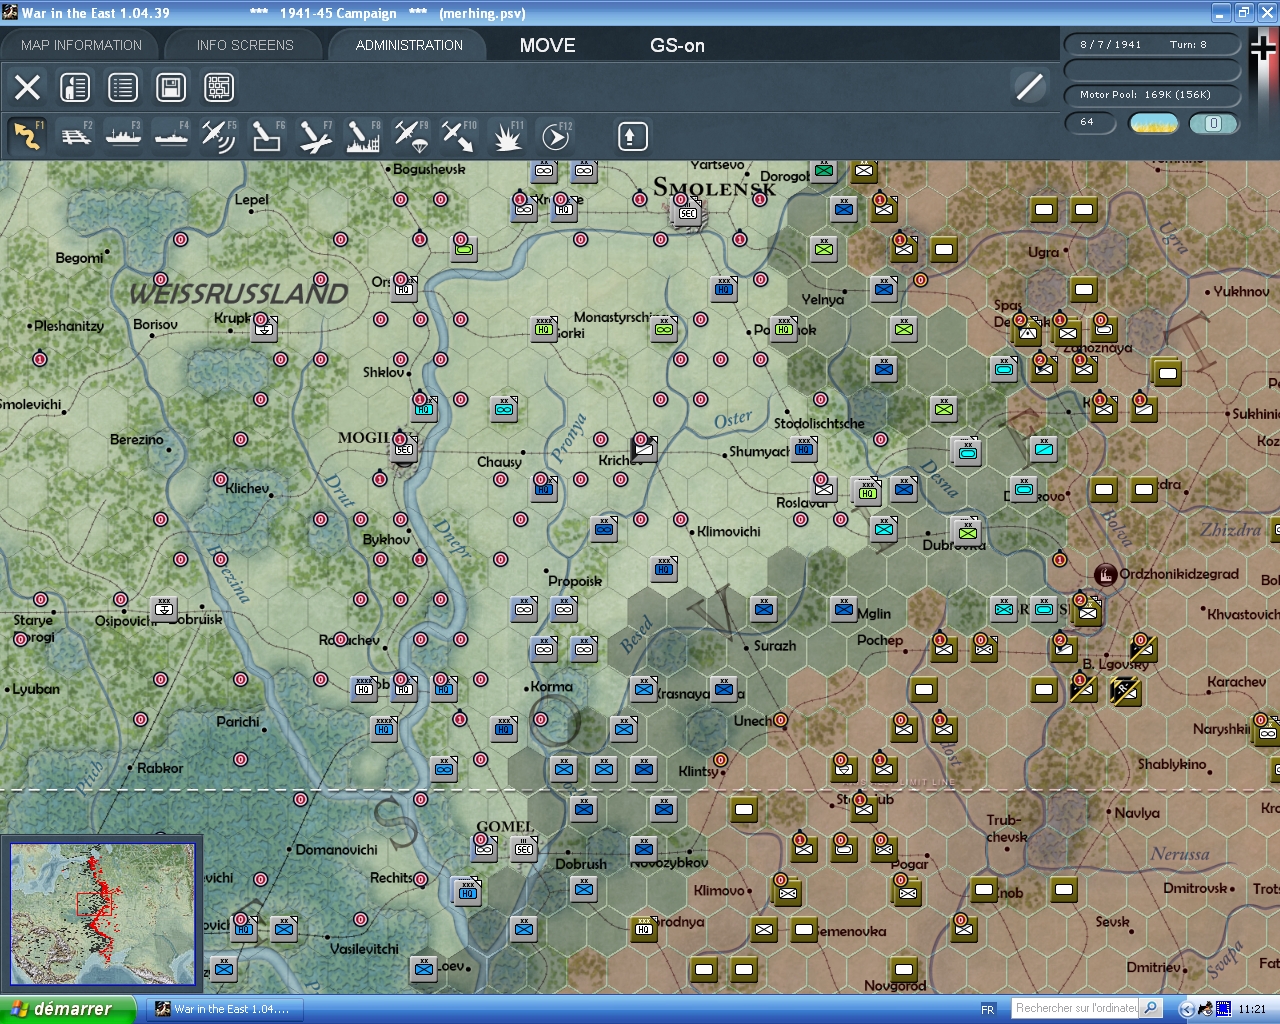The width and height of the screenshot is (1280, 1024).
Task: Click the floppy disk save game icon
Action: [171, 88]
